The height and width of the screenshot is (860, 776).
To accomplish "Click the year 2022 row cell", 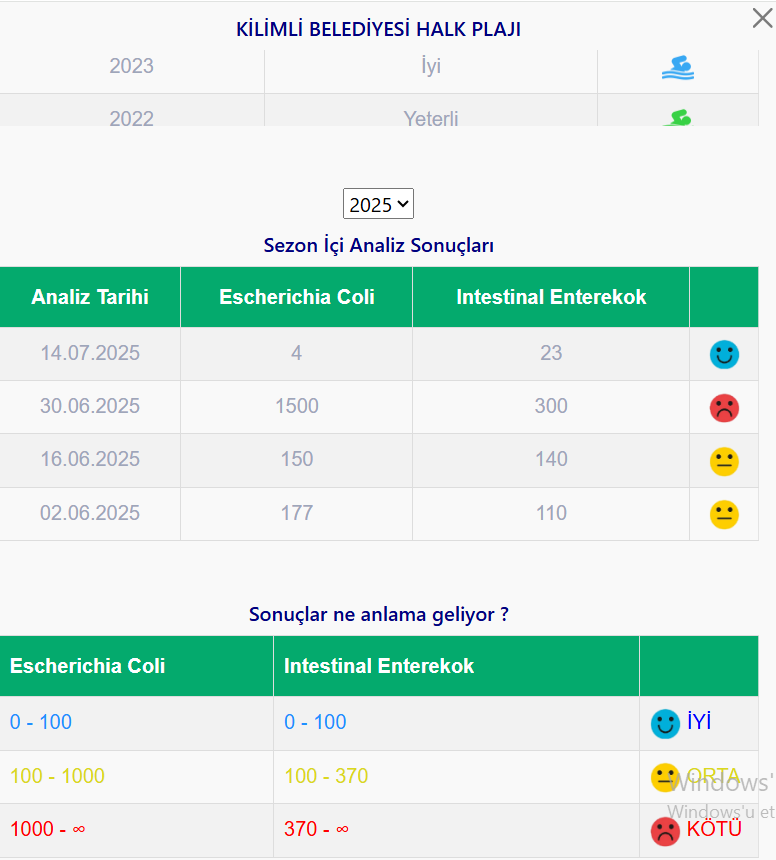I will (132, 117).
